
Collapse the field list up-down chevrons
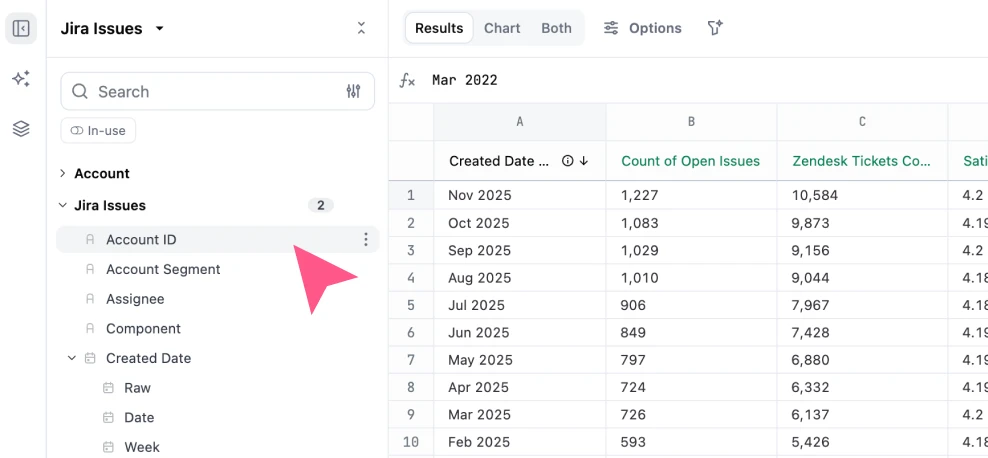point(361,28)
